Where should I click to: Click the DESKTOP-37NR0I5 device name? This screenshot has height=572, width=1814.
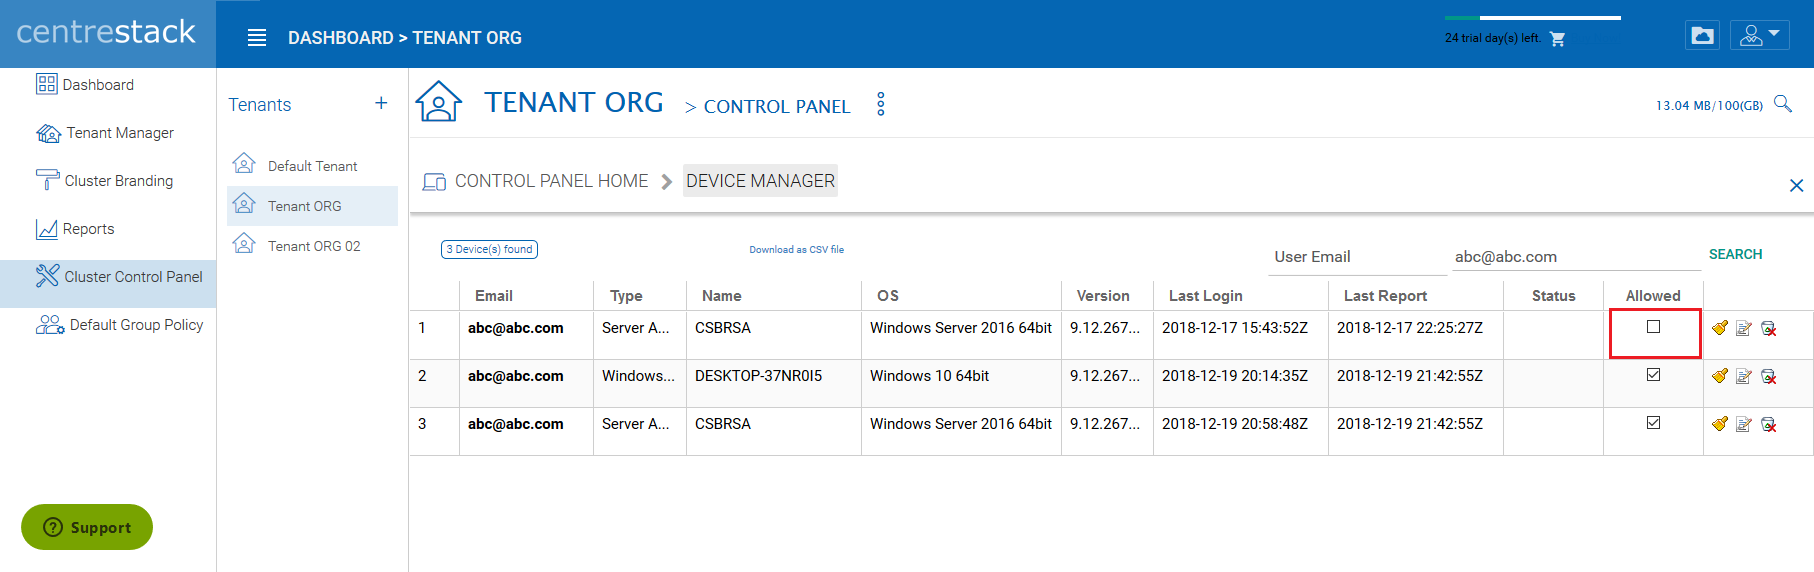(758, 376)
